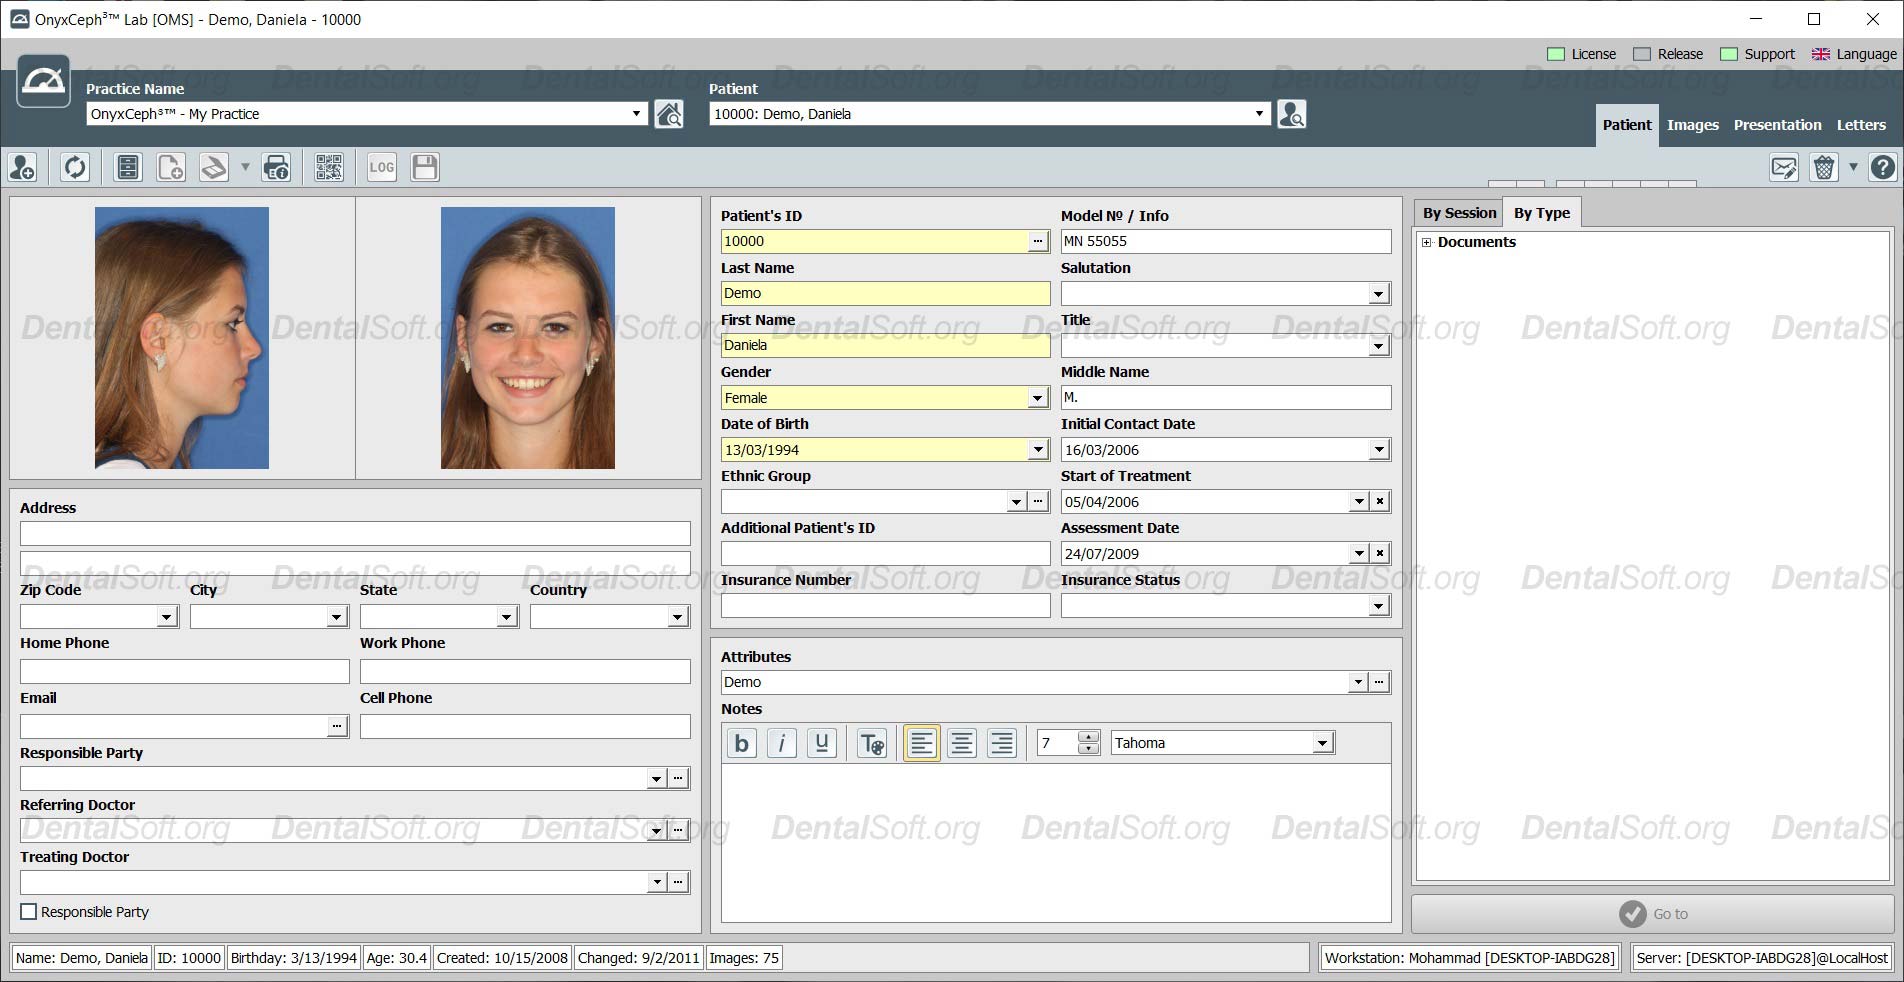Expand the Documents tree node
Image resolution: width=1904 pixels, height=982 pixels.
click(x=1427, y=242)
